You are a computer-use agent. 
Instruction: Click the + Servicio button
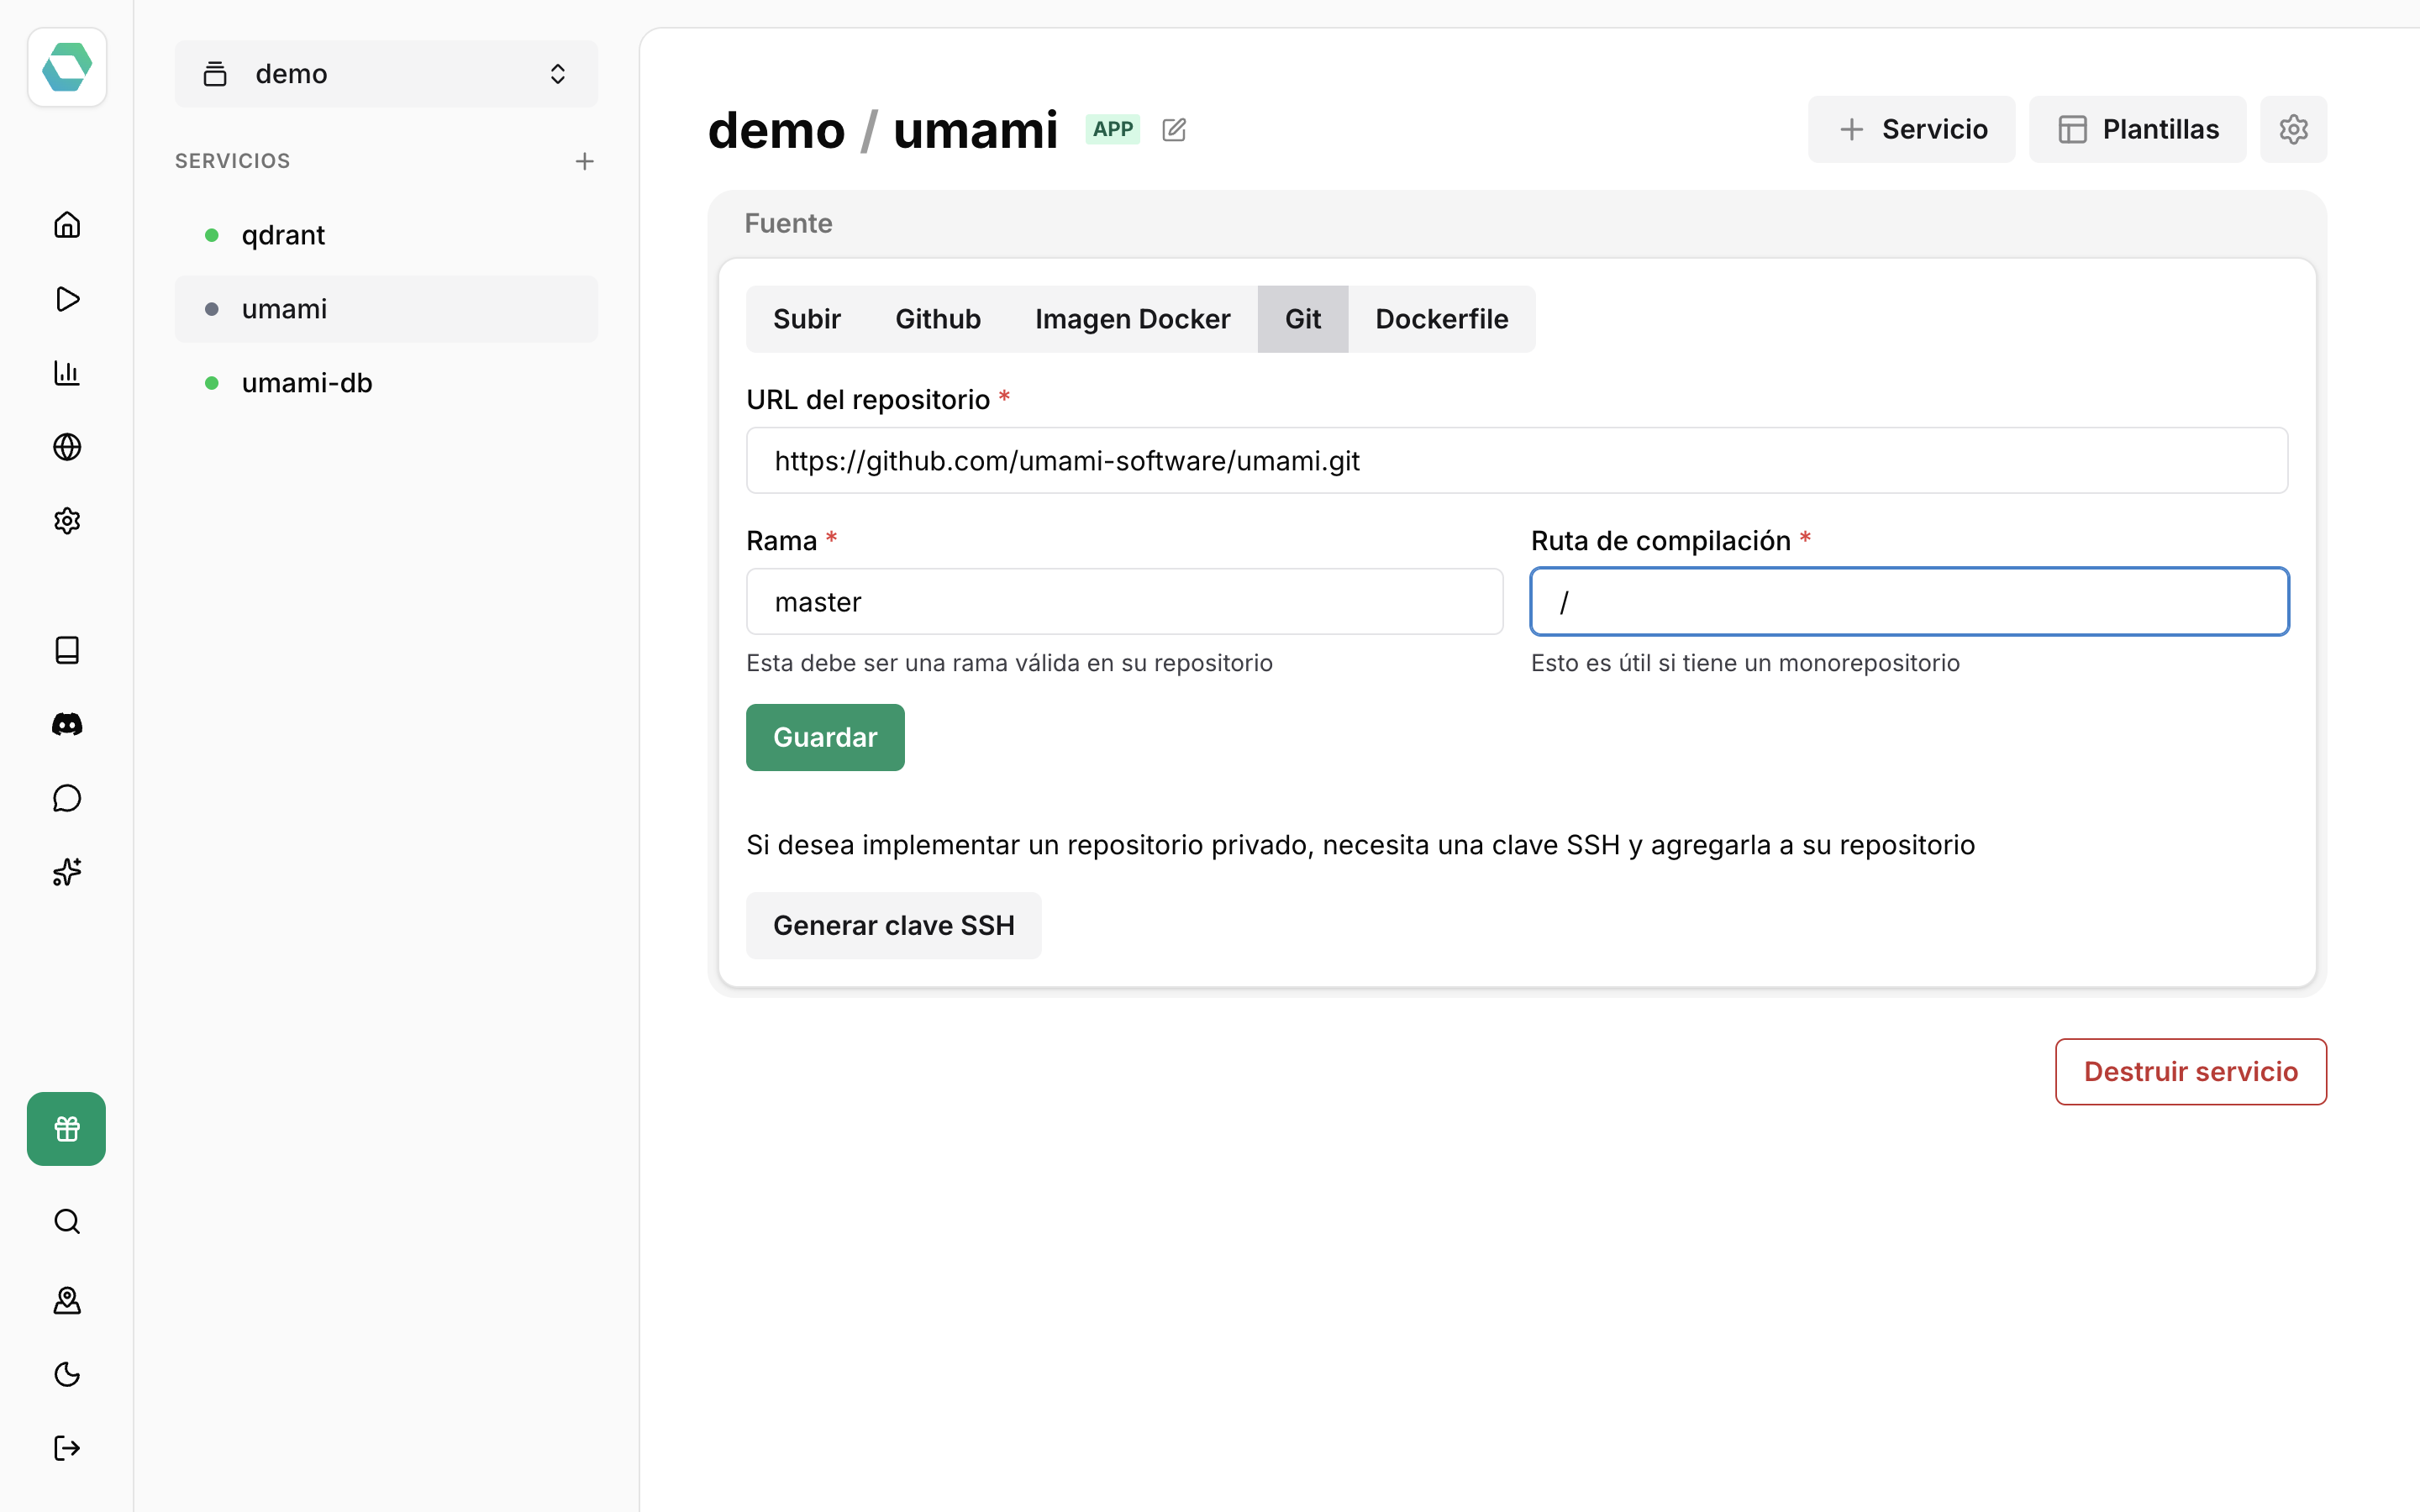click(x=1911, y=129)
